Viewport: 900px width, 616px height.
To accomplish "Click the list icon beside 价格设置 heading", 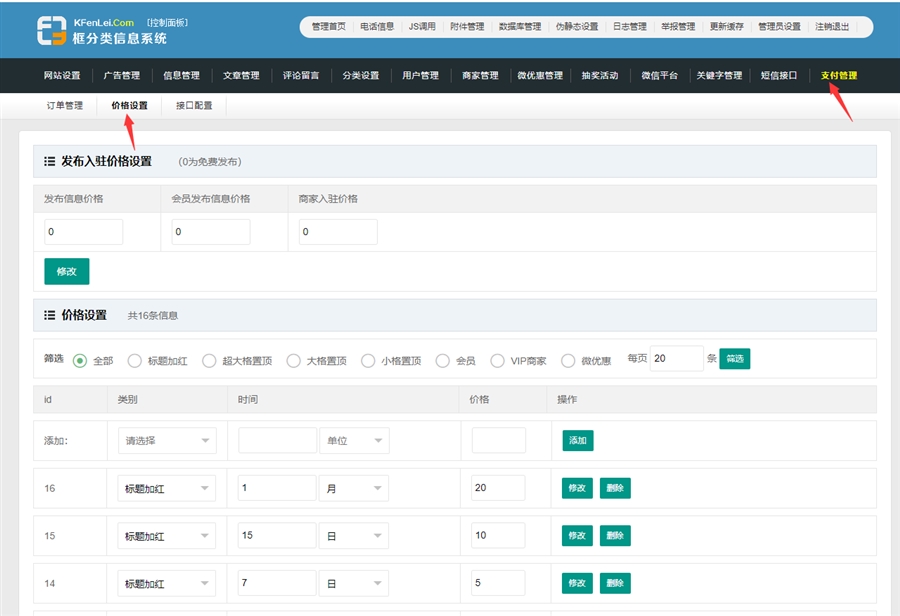I will 49,315.
